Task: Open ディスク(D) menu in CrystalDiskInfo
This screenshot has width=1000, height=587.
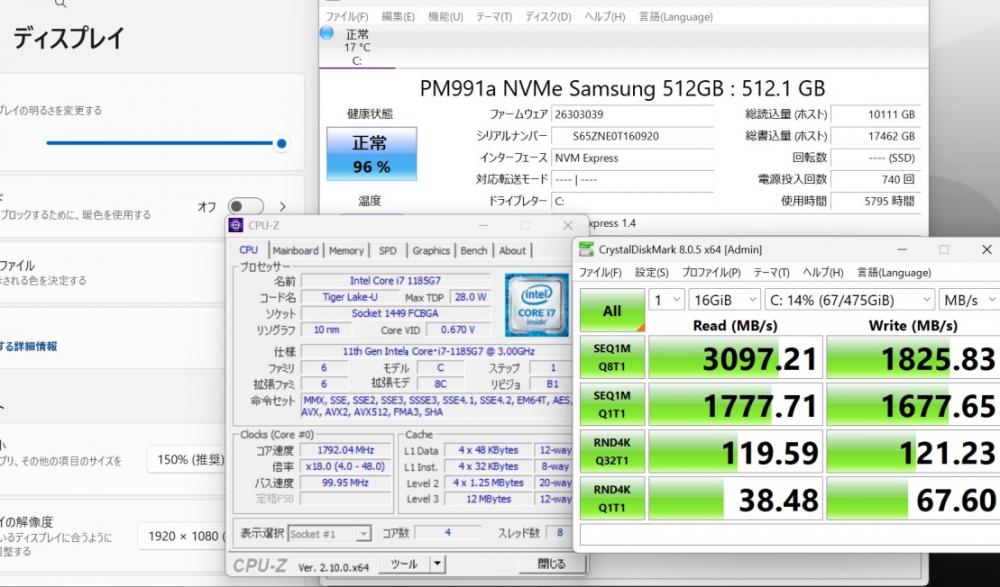Action: pyautogui.click(x=548, y=17)
